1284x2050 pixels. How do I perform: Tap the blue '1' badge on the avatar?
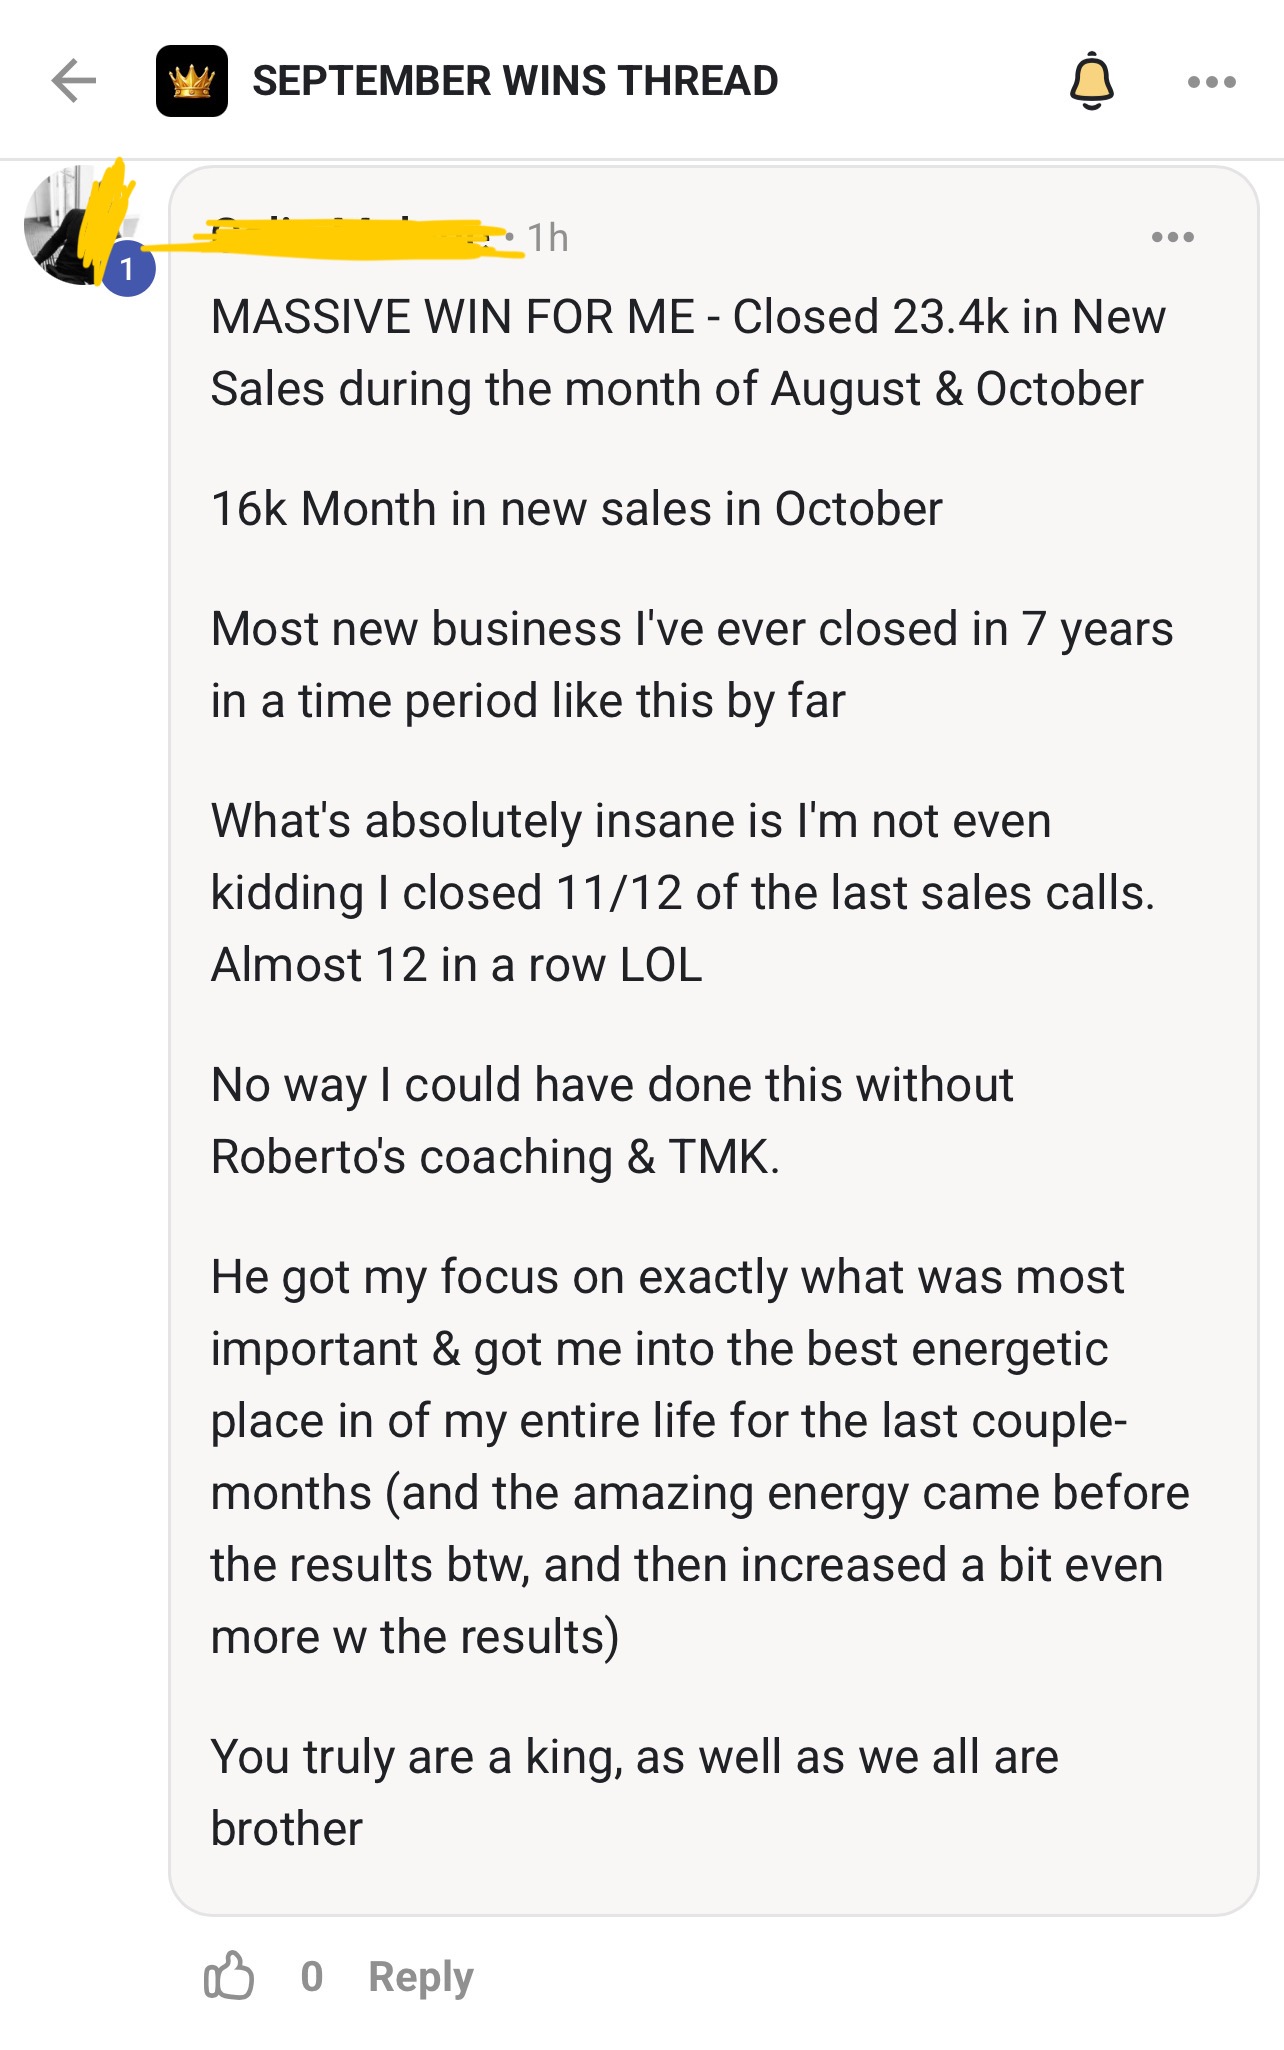click(x=129, y=266)
